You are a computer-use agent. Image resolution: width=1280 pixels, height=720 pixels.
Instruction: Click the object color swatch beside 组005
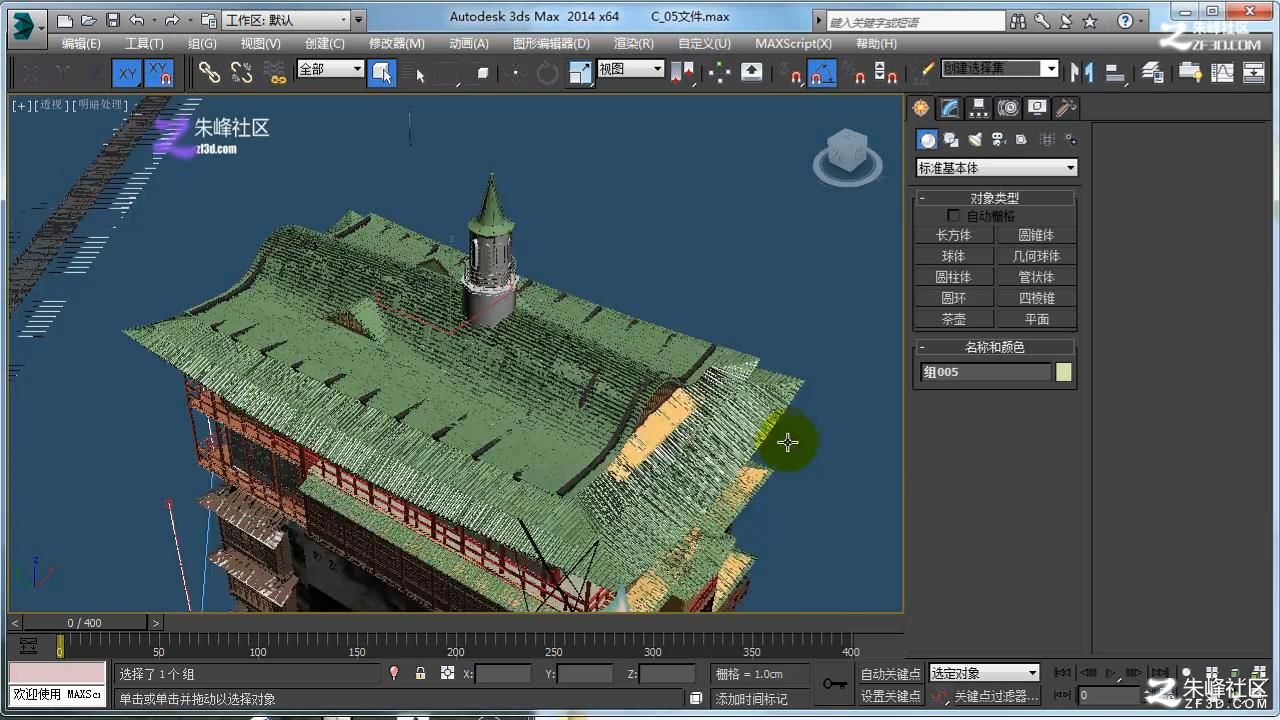(1064, 372)
